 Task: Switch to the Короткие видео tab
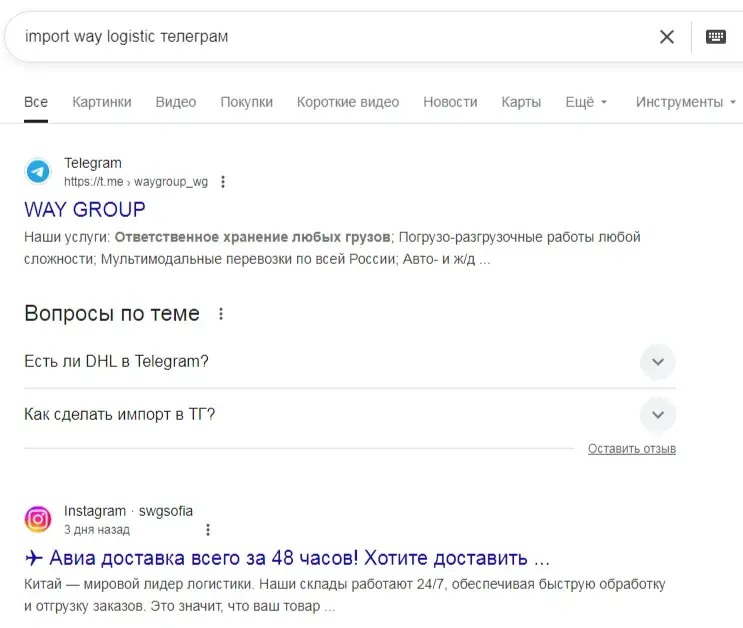click(348, 102)
